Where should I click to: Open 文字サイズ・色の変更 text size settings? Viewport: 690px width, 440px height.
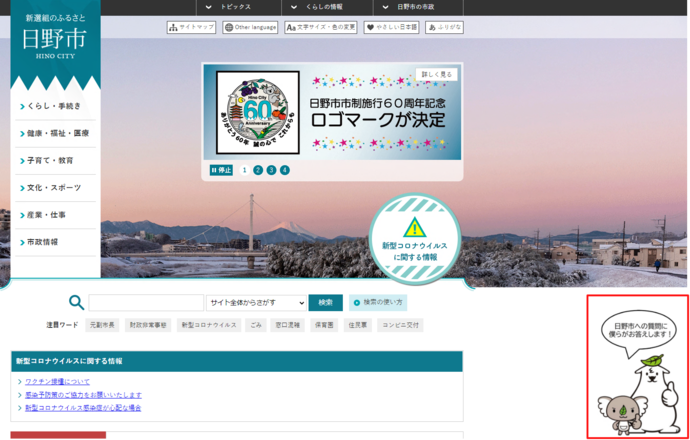coord(321,27)
